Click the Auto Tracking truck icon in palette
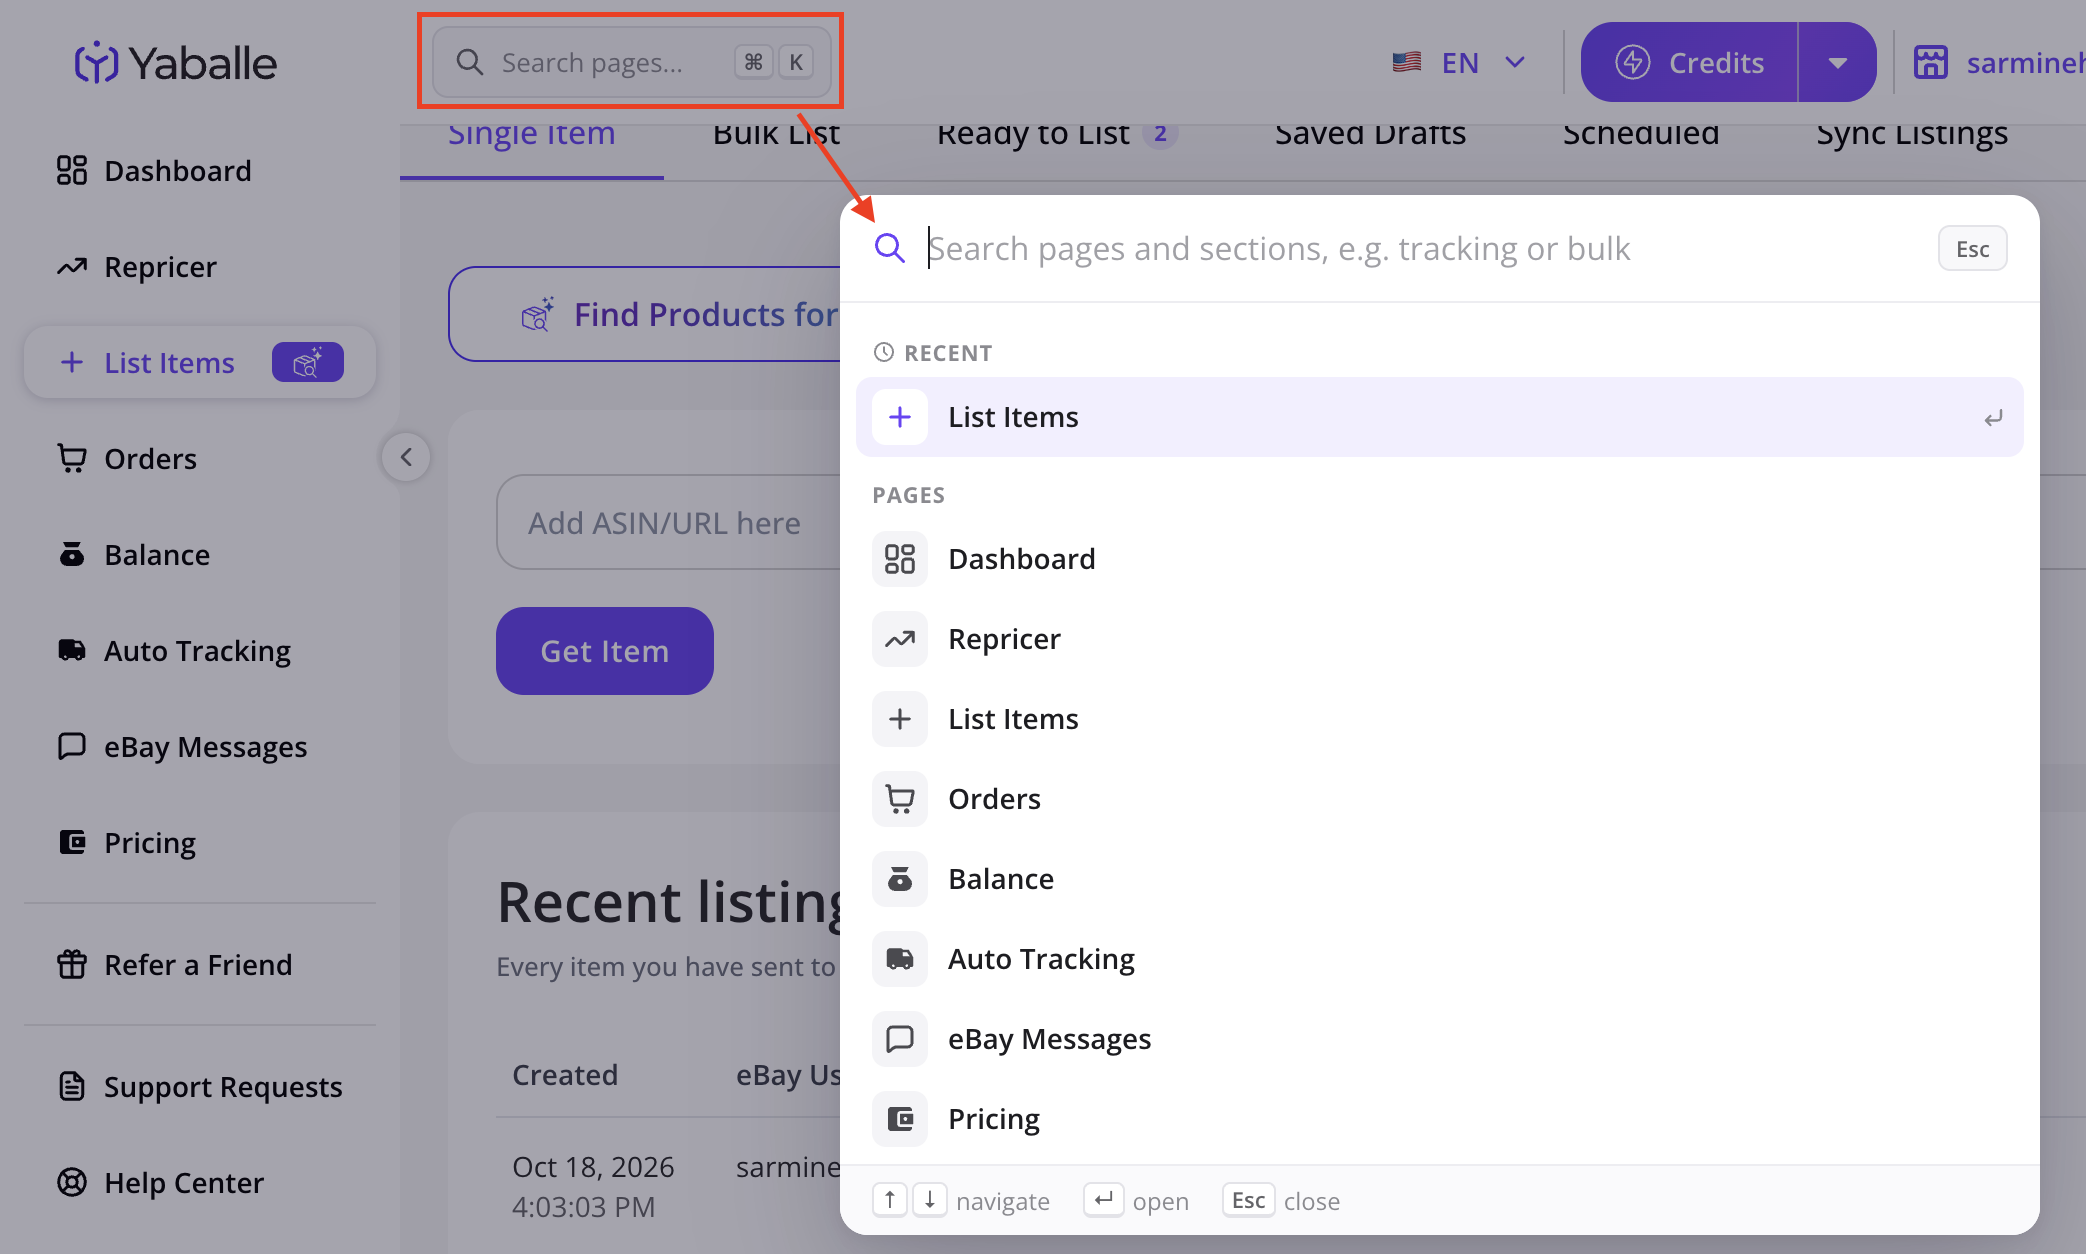The height and width of the screenshot is (1254, 2086). [x=900, y=959]
